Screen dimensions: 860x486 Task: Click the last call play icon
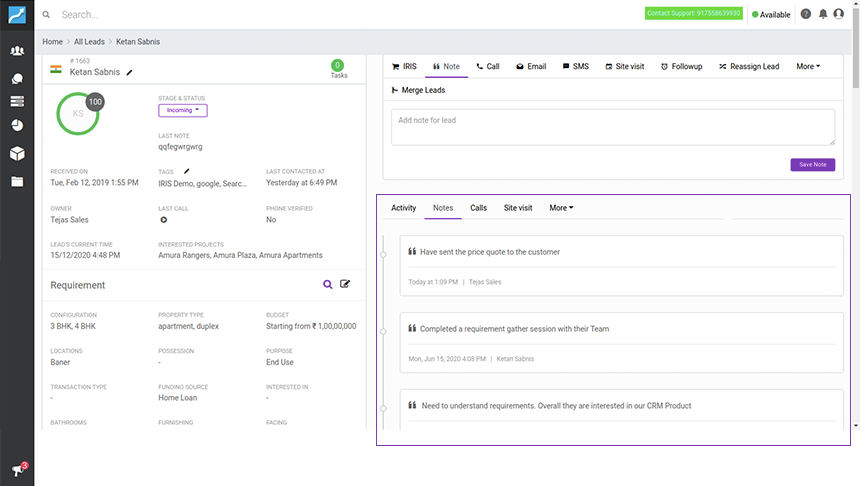point(163,220)
